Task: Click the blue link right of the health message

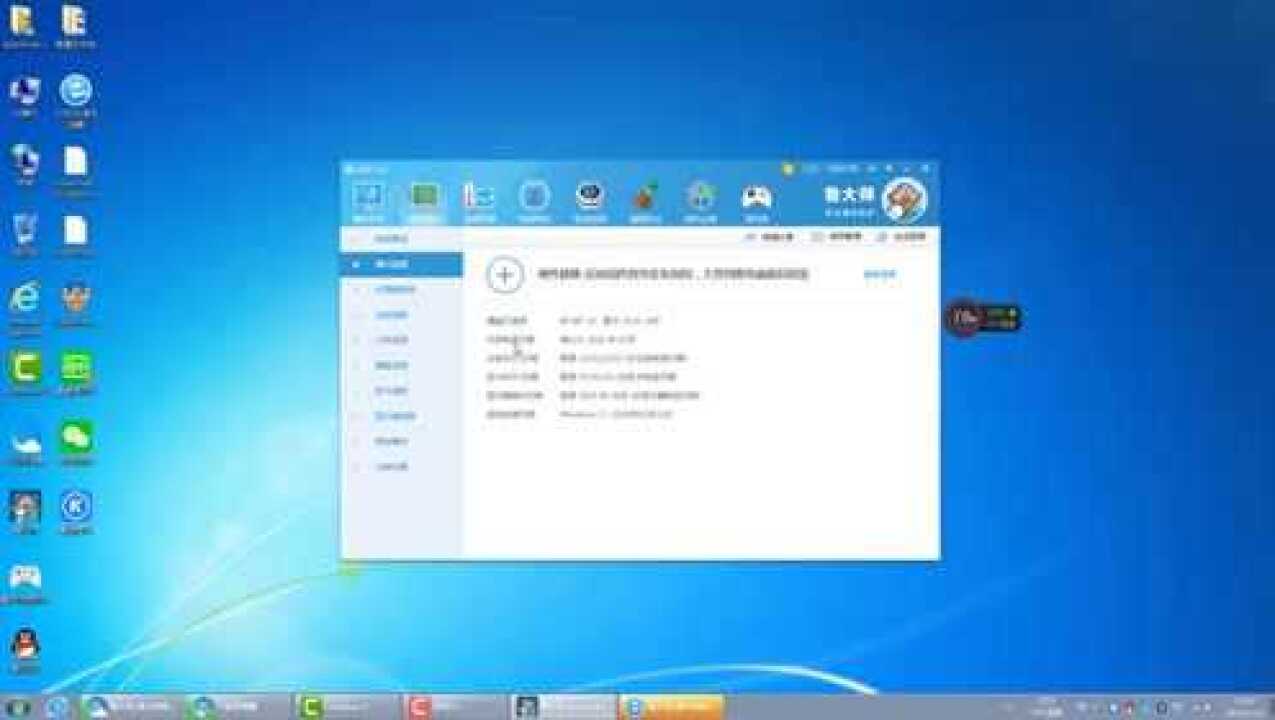Action: point(879,274)
